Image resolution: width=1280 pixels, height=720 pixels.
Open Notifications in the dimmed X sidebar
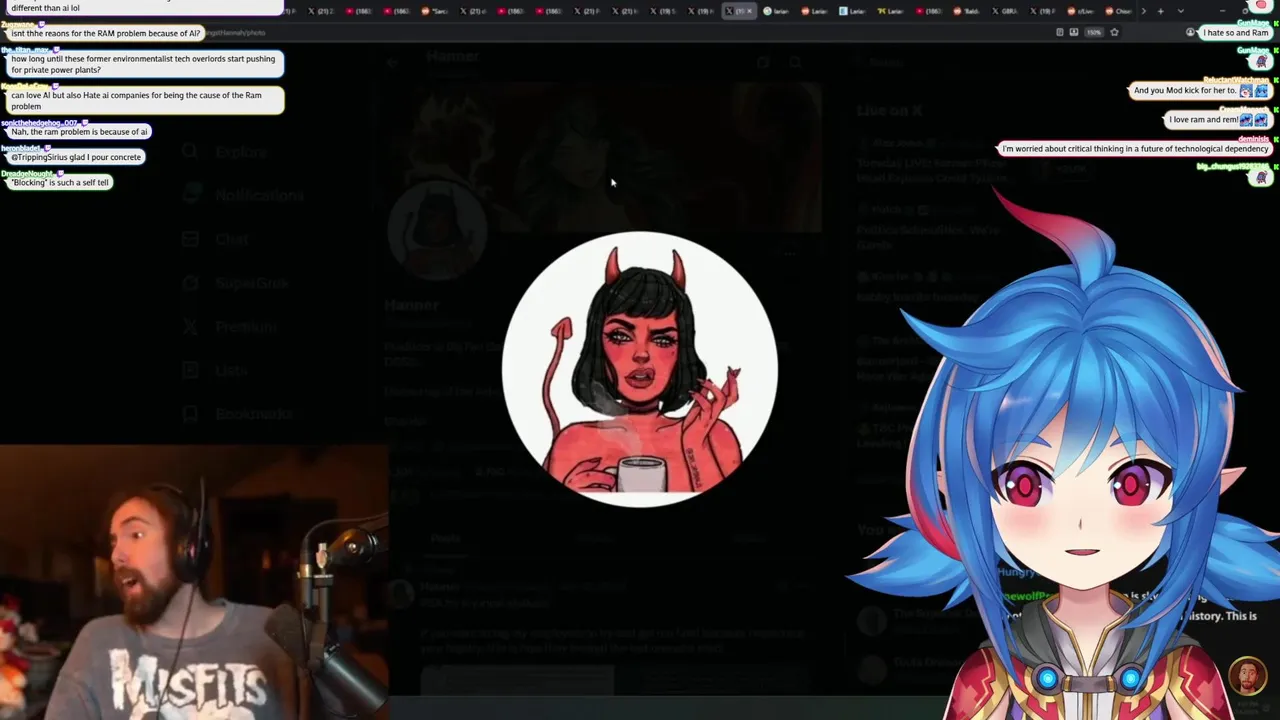[244, 195]
